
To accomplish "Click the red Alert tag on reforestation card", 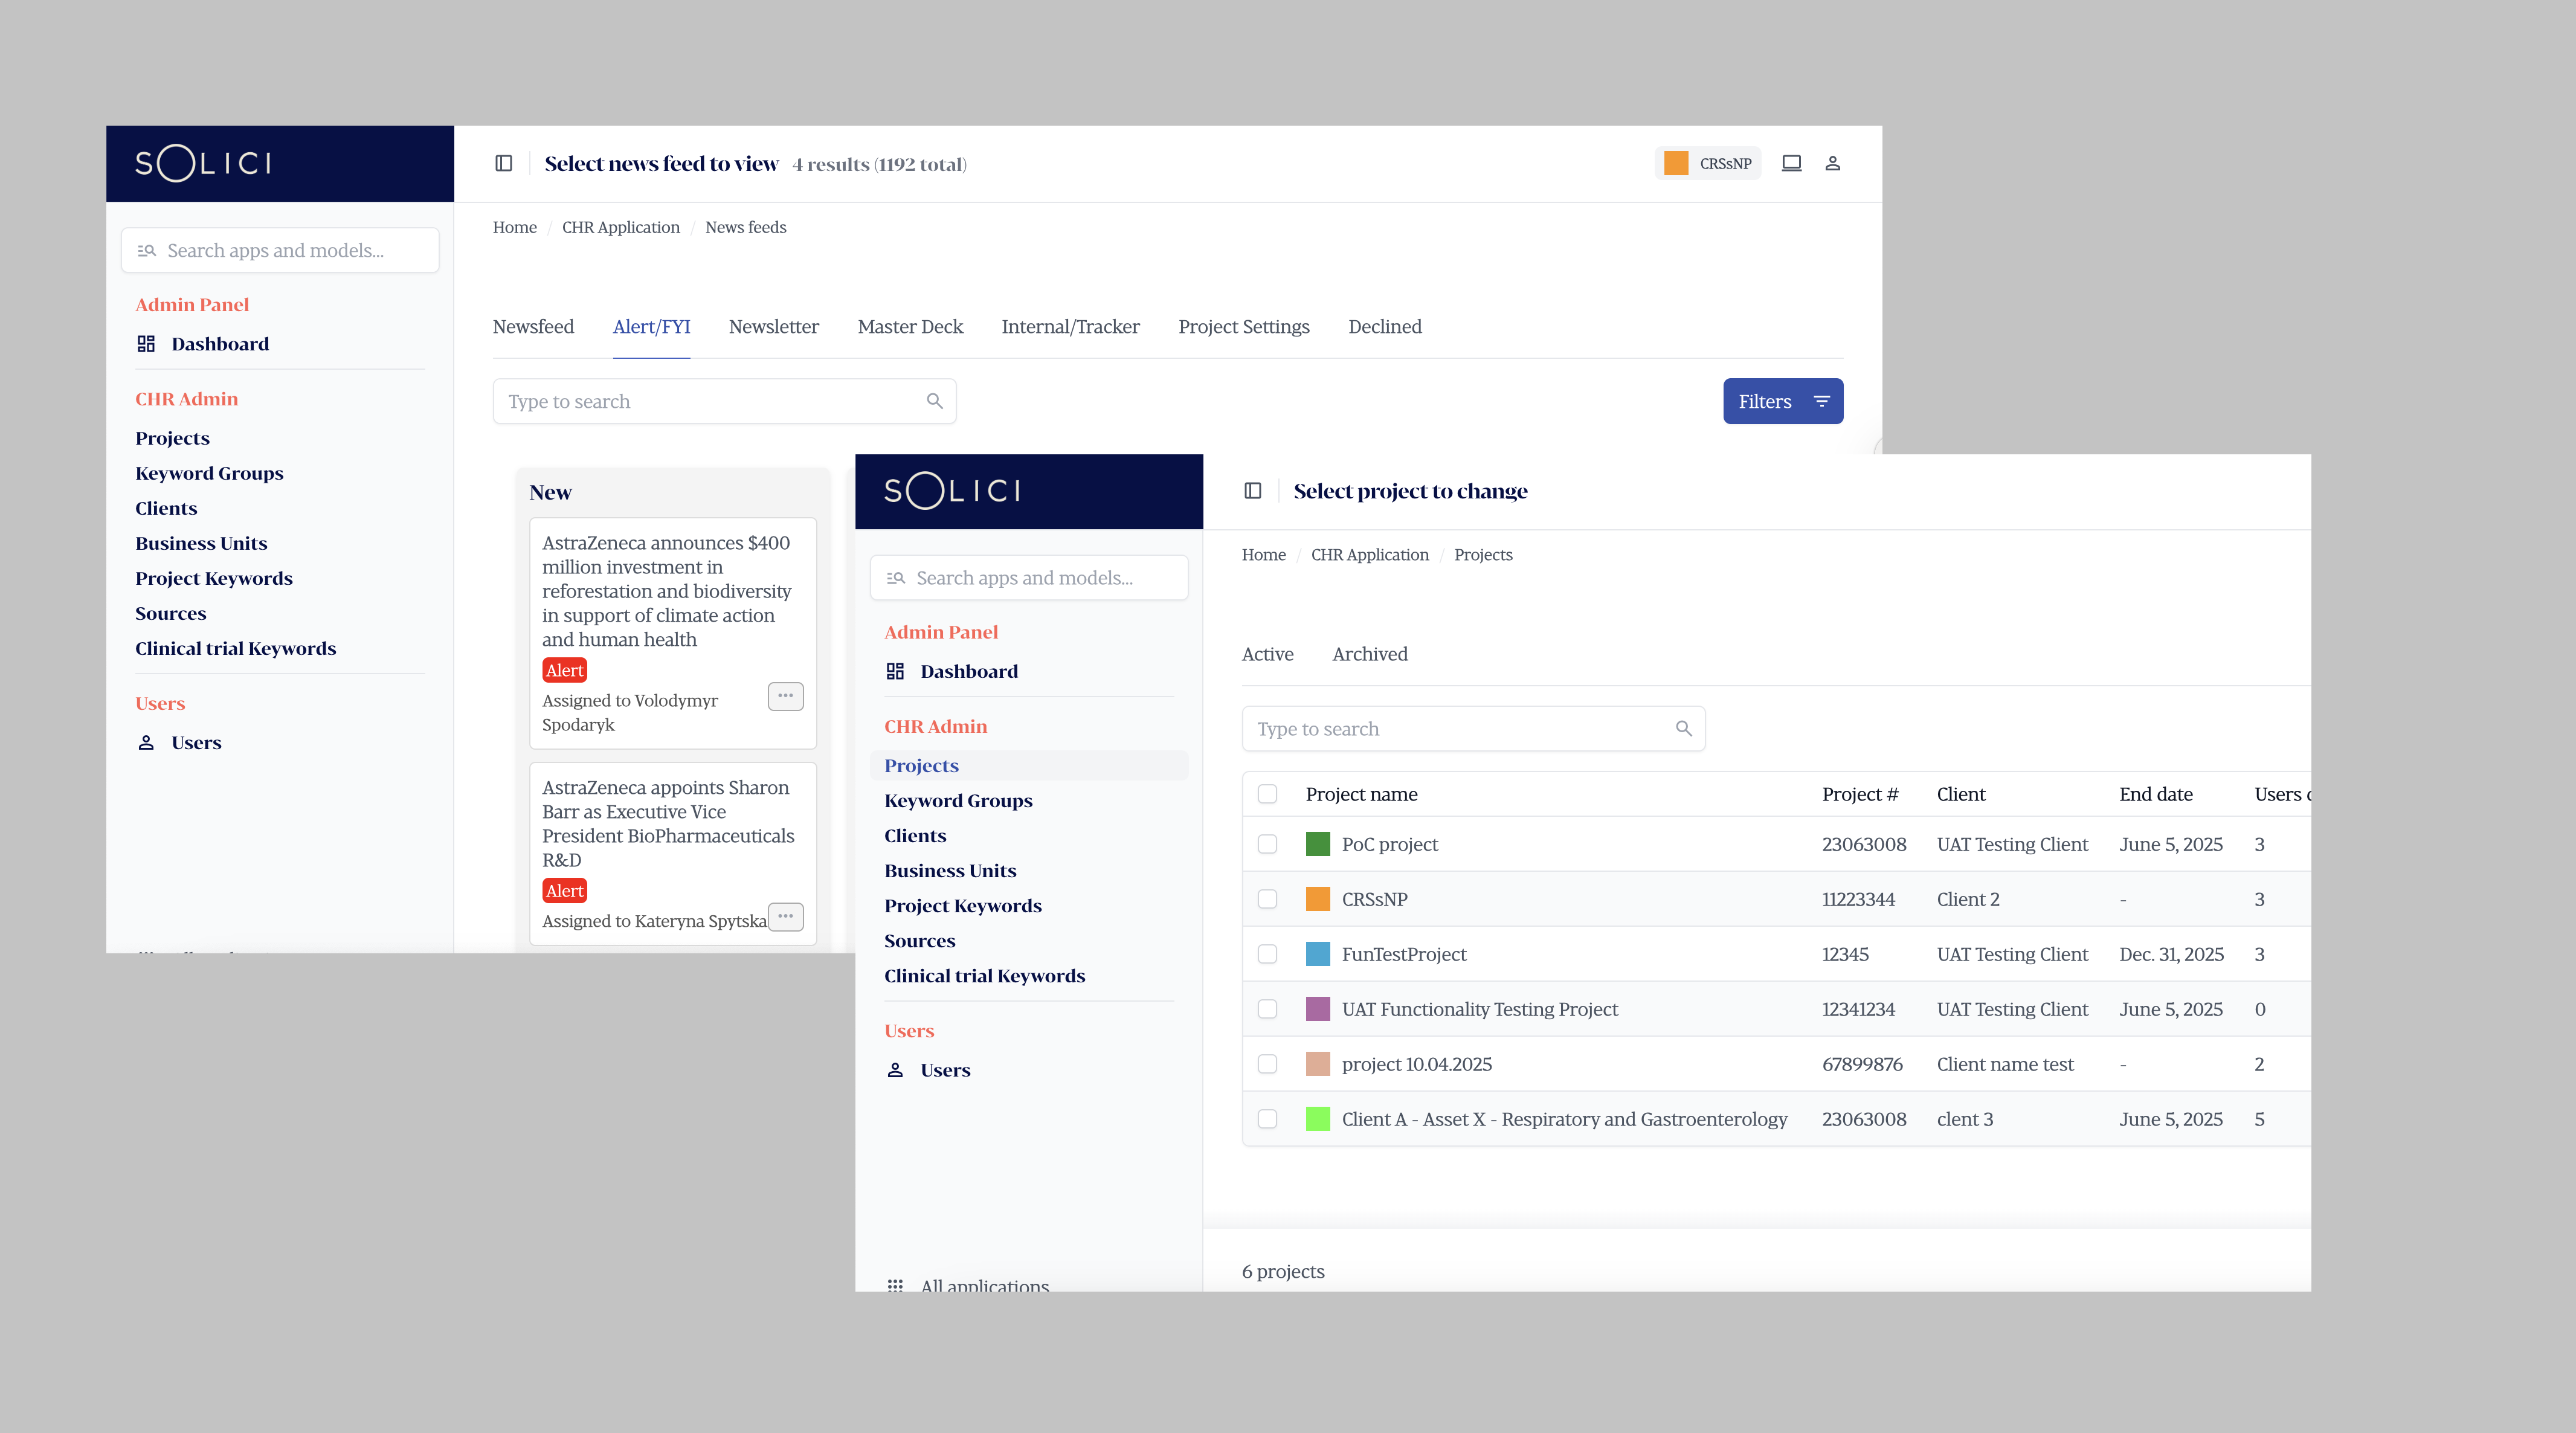I will coord(564,670).
